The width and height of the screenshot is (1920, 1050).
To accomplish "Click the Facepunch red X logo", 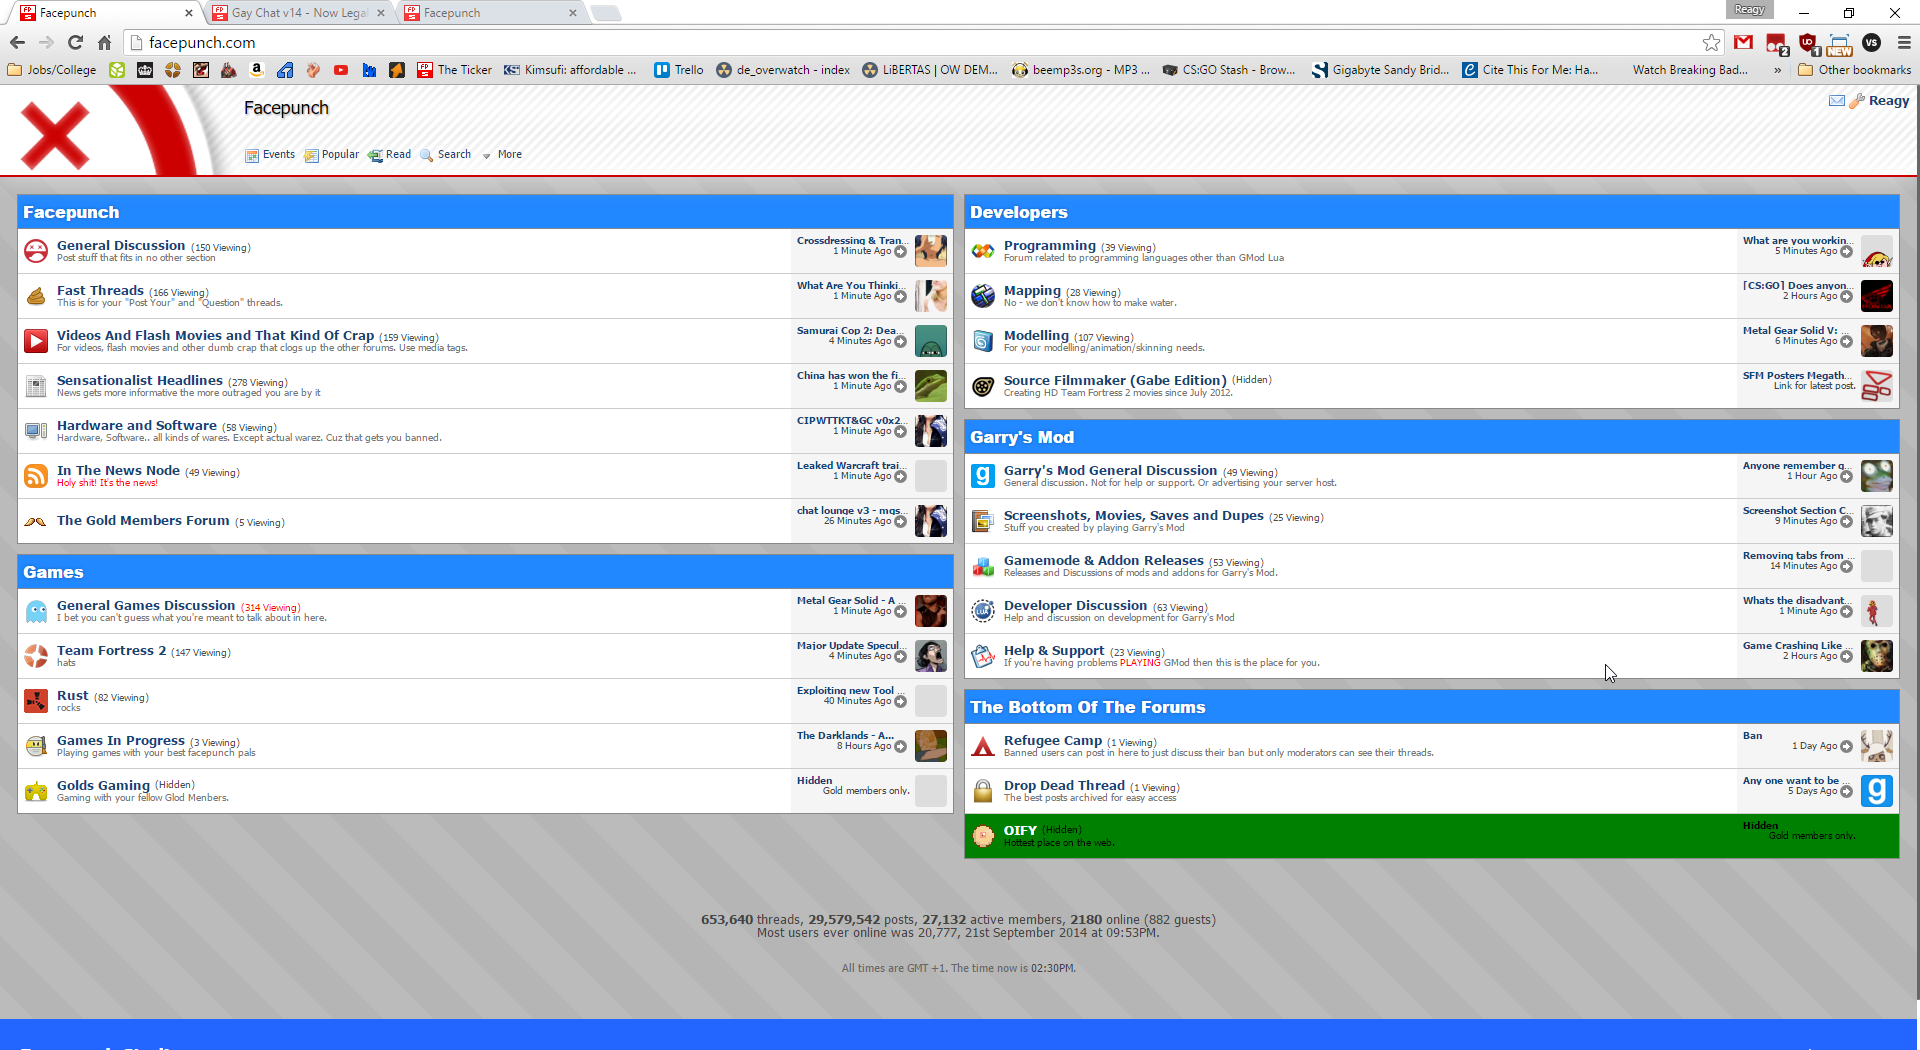I will [x=55, y=136].
